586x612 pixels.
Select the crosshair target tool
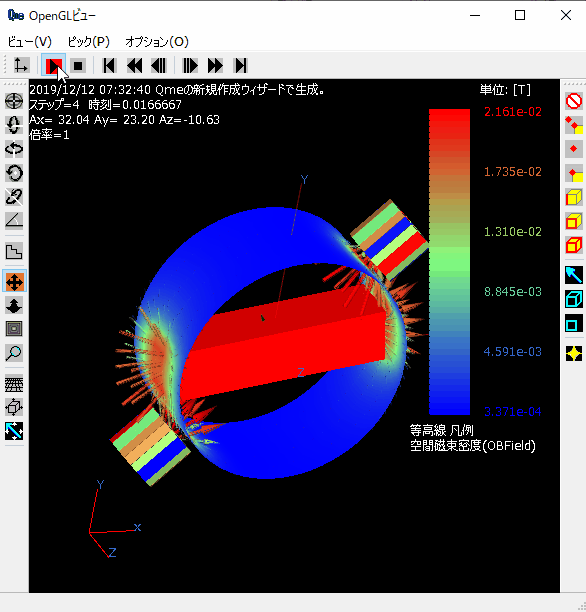pos(14,101)
